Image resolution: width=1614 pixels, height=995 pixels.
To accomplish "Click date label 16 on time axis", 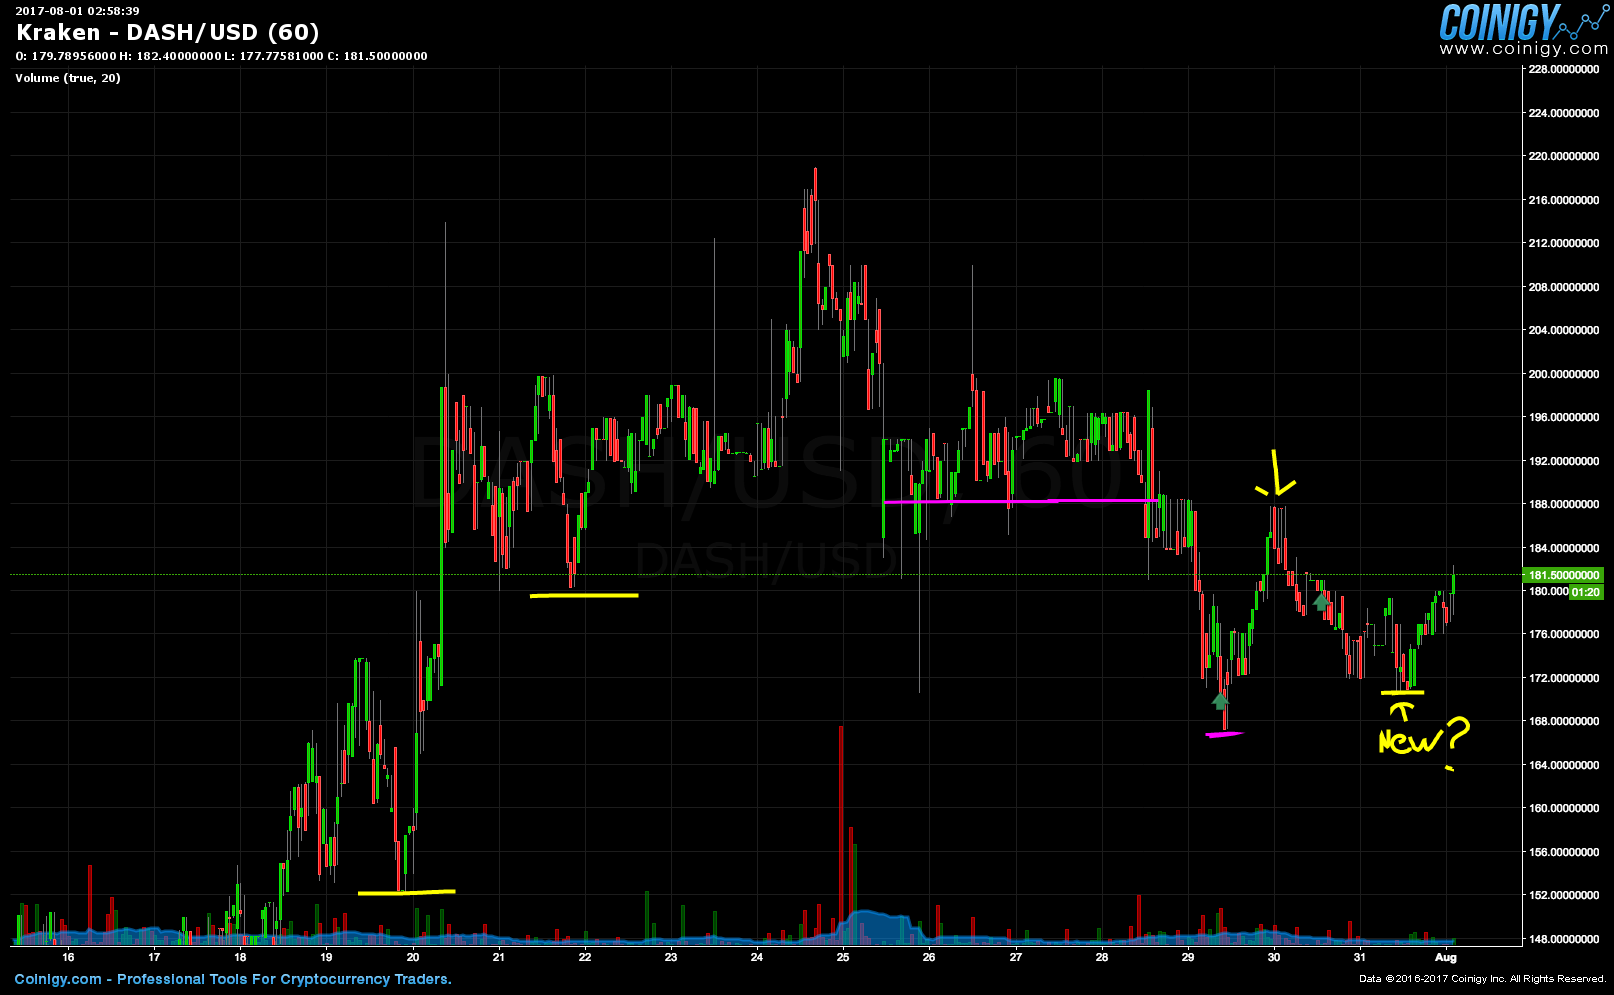I will point(68,957).
